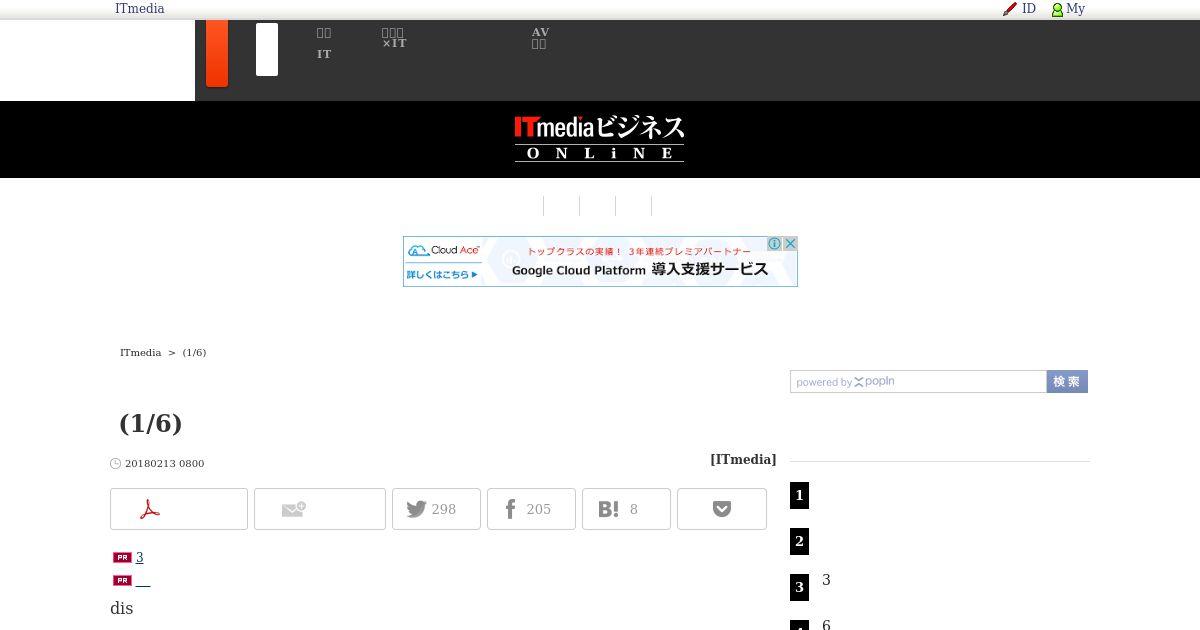Close the ad with the X icon

coord(790,244)
